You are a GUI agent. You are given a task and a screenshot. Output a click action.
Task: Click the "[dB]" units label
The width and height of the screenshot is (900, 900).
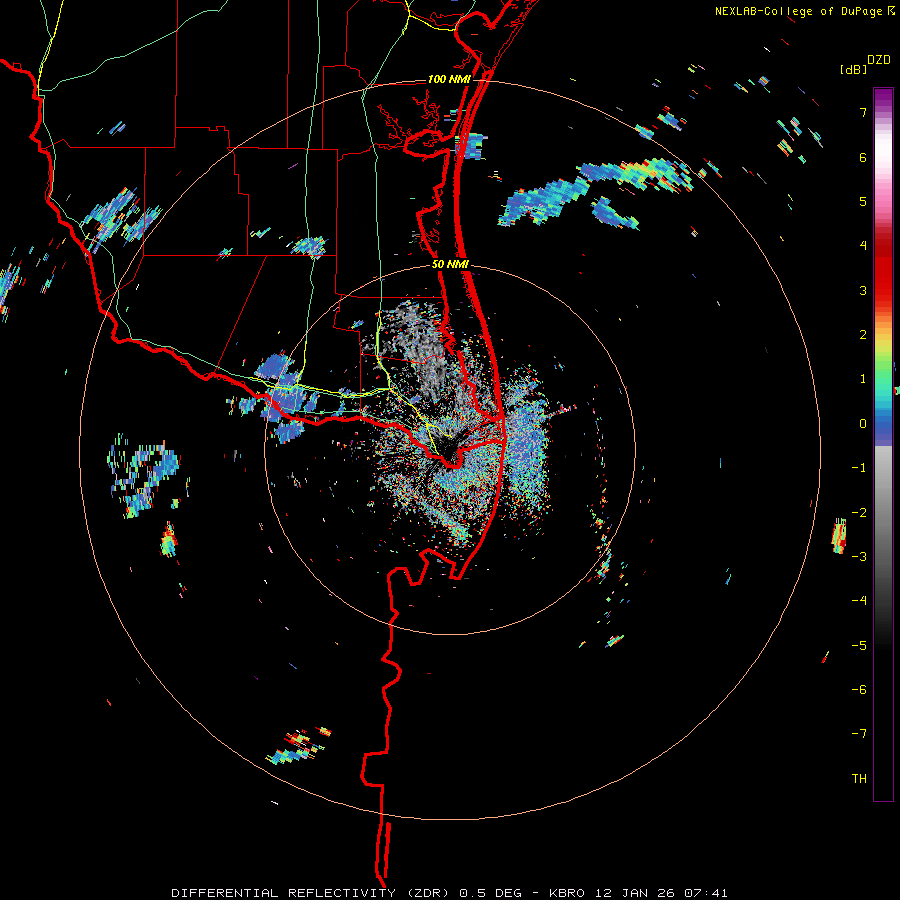[x=853, y=69]
